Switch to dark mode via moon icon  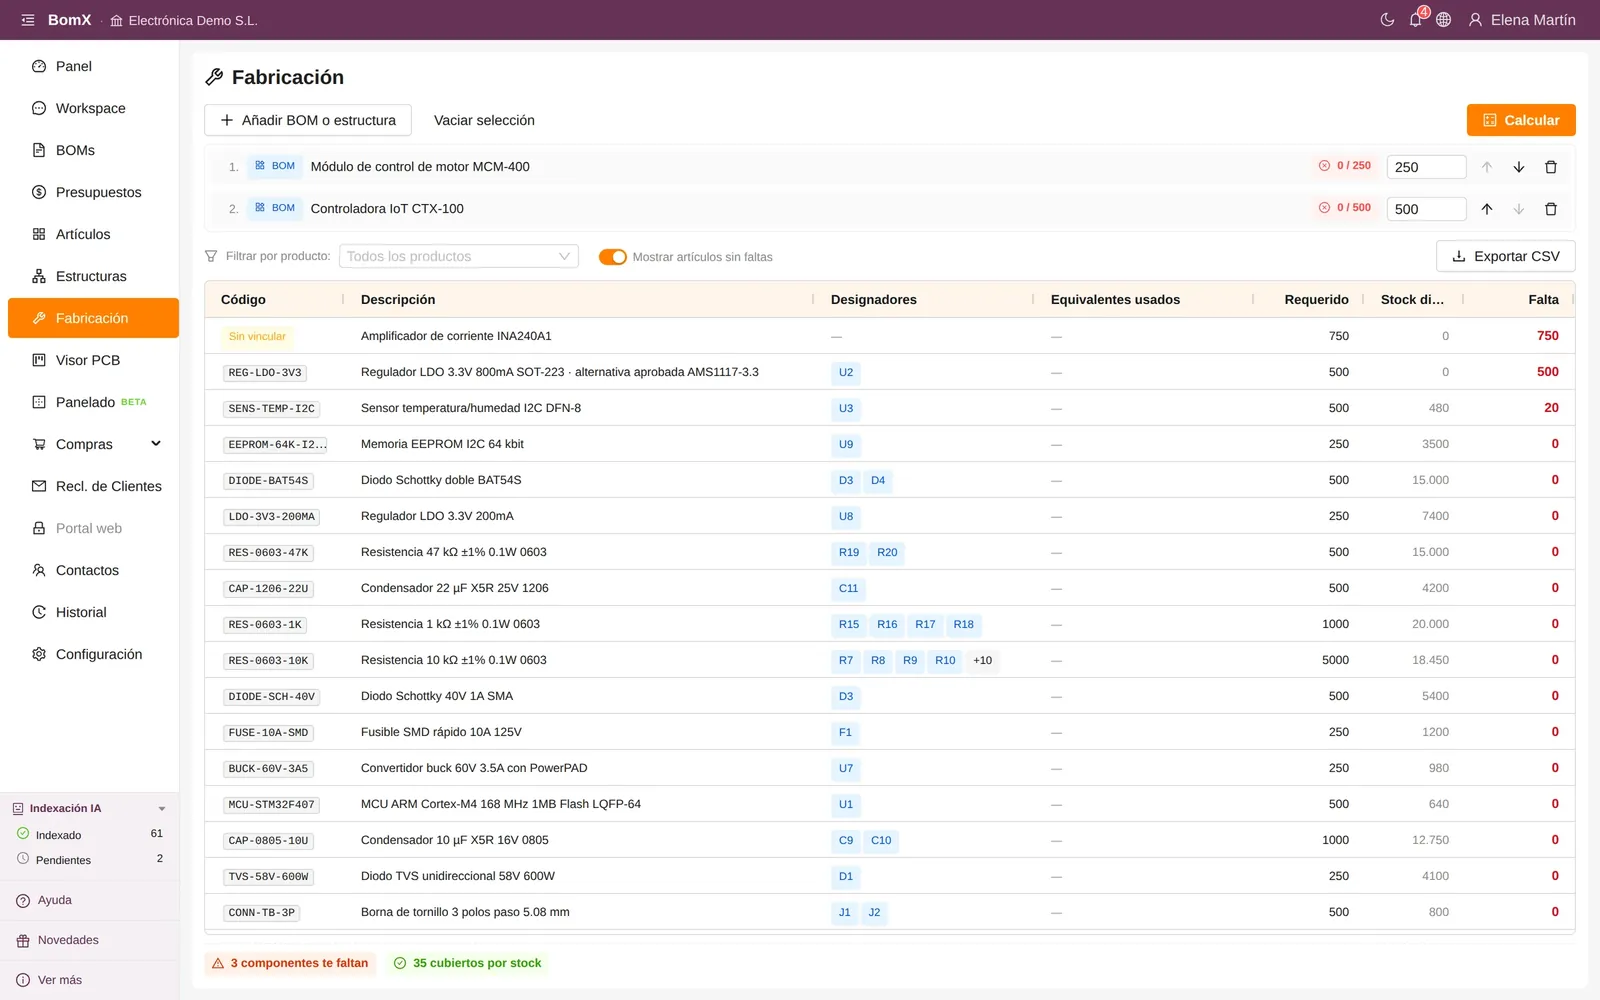pos(1387,20)
